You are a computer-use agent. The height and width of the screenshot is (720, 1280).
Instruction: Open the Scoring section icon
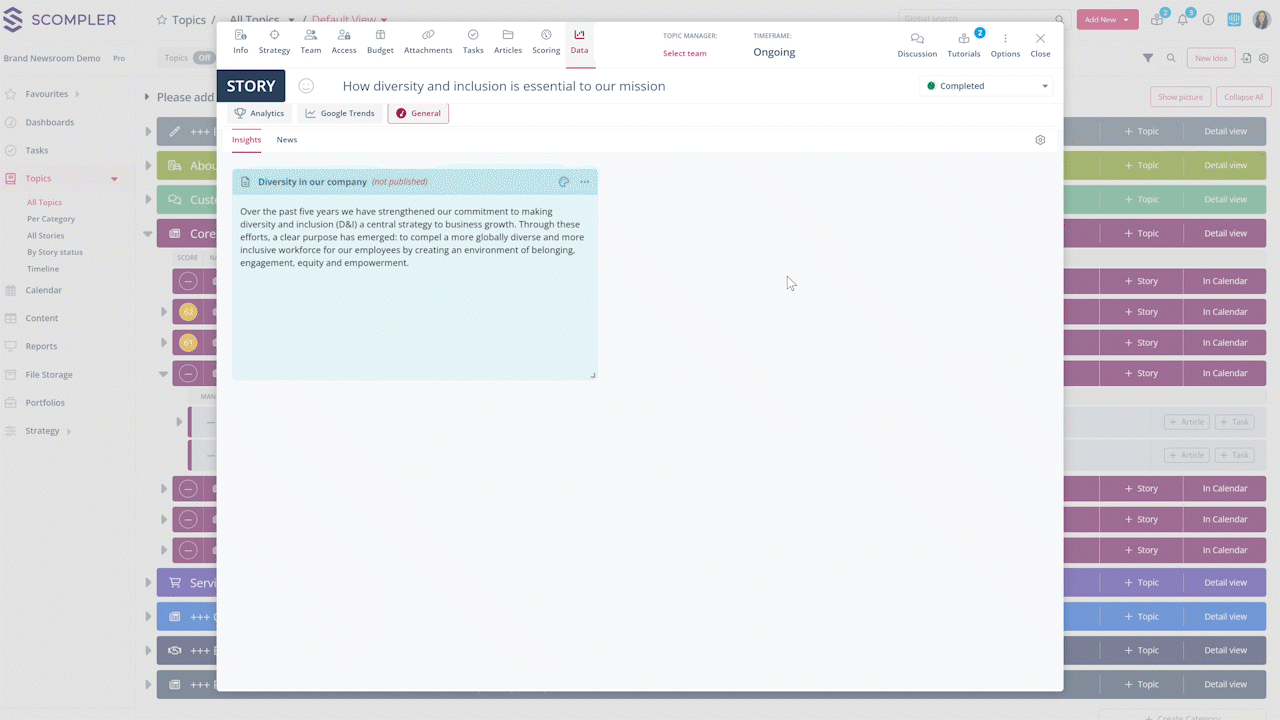tap(546, 36)
